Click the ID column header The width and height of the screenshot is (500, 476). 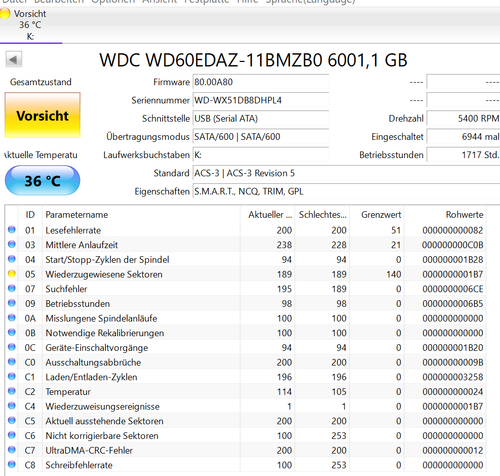[30, 215]
